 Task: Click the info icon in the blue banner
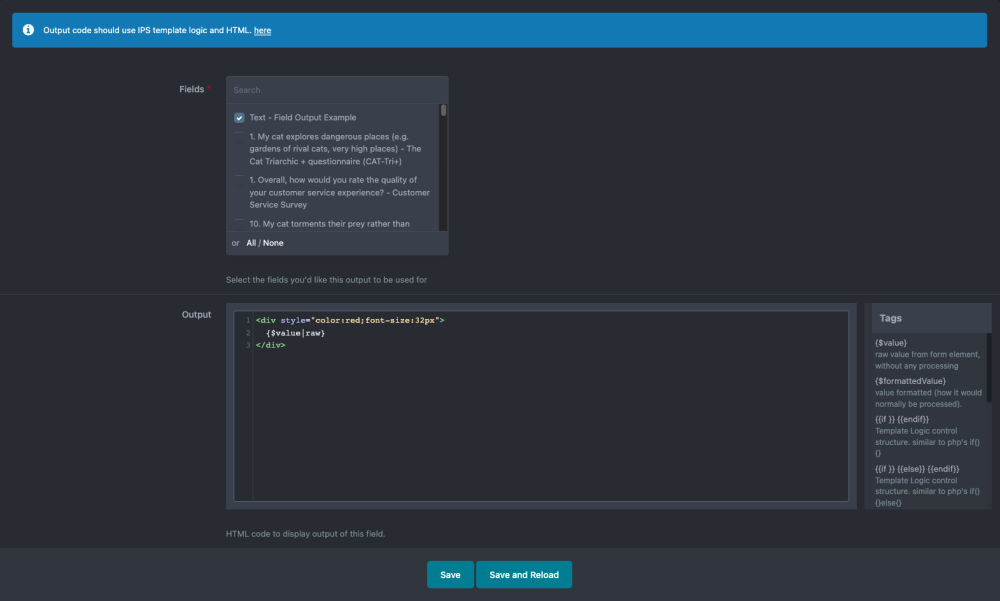point(28,30)
